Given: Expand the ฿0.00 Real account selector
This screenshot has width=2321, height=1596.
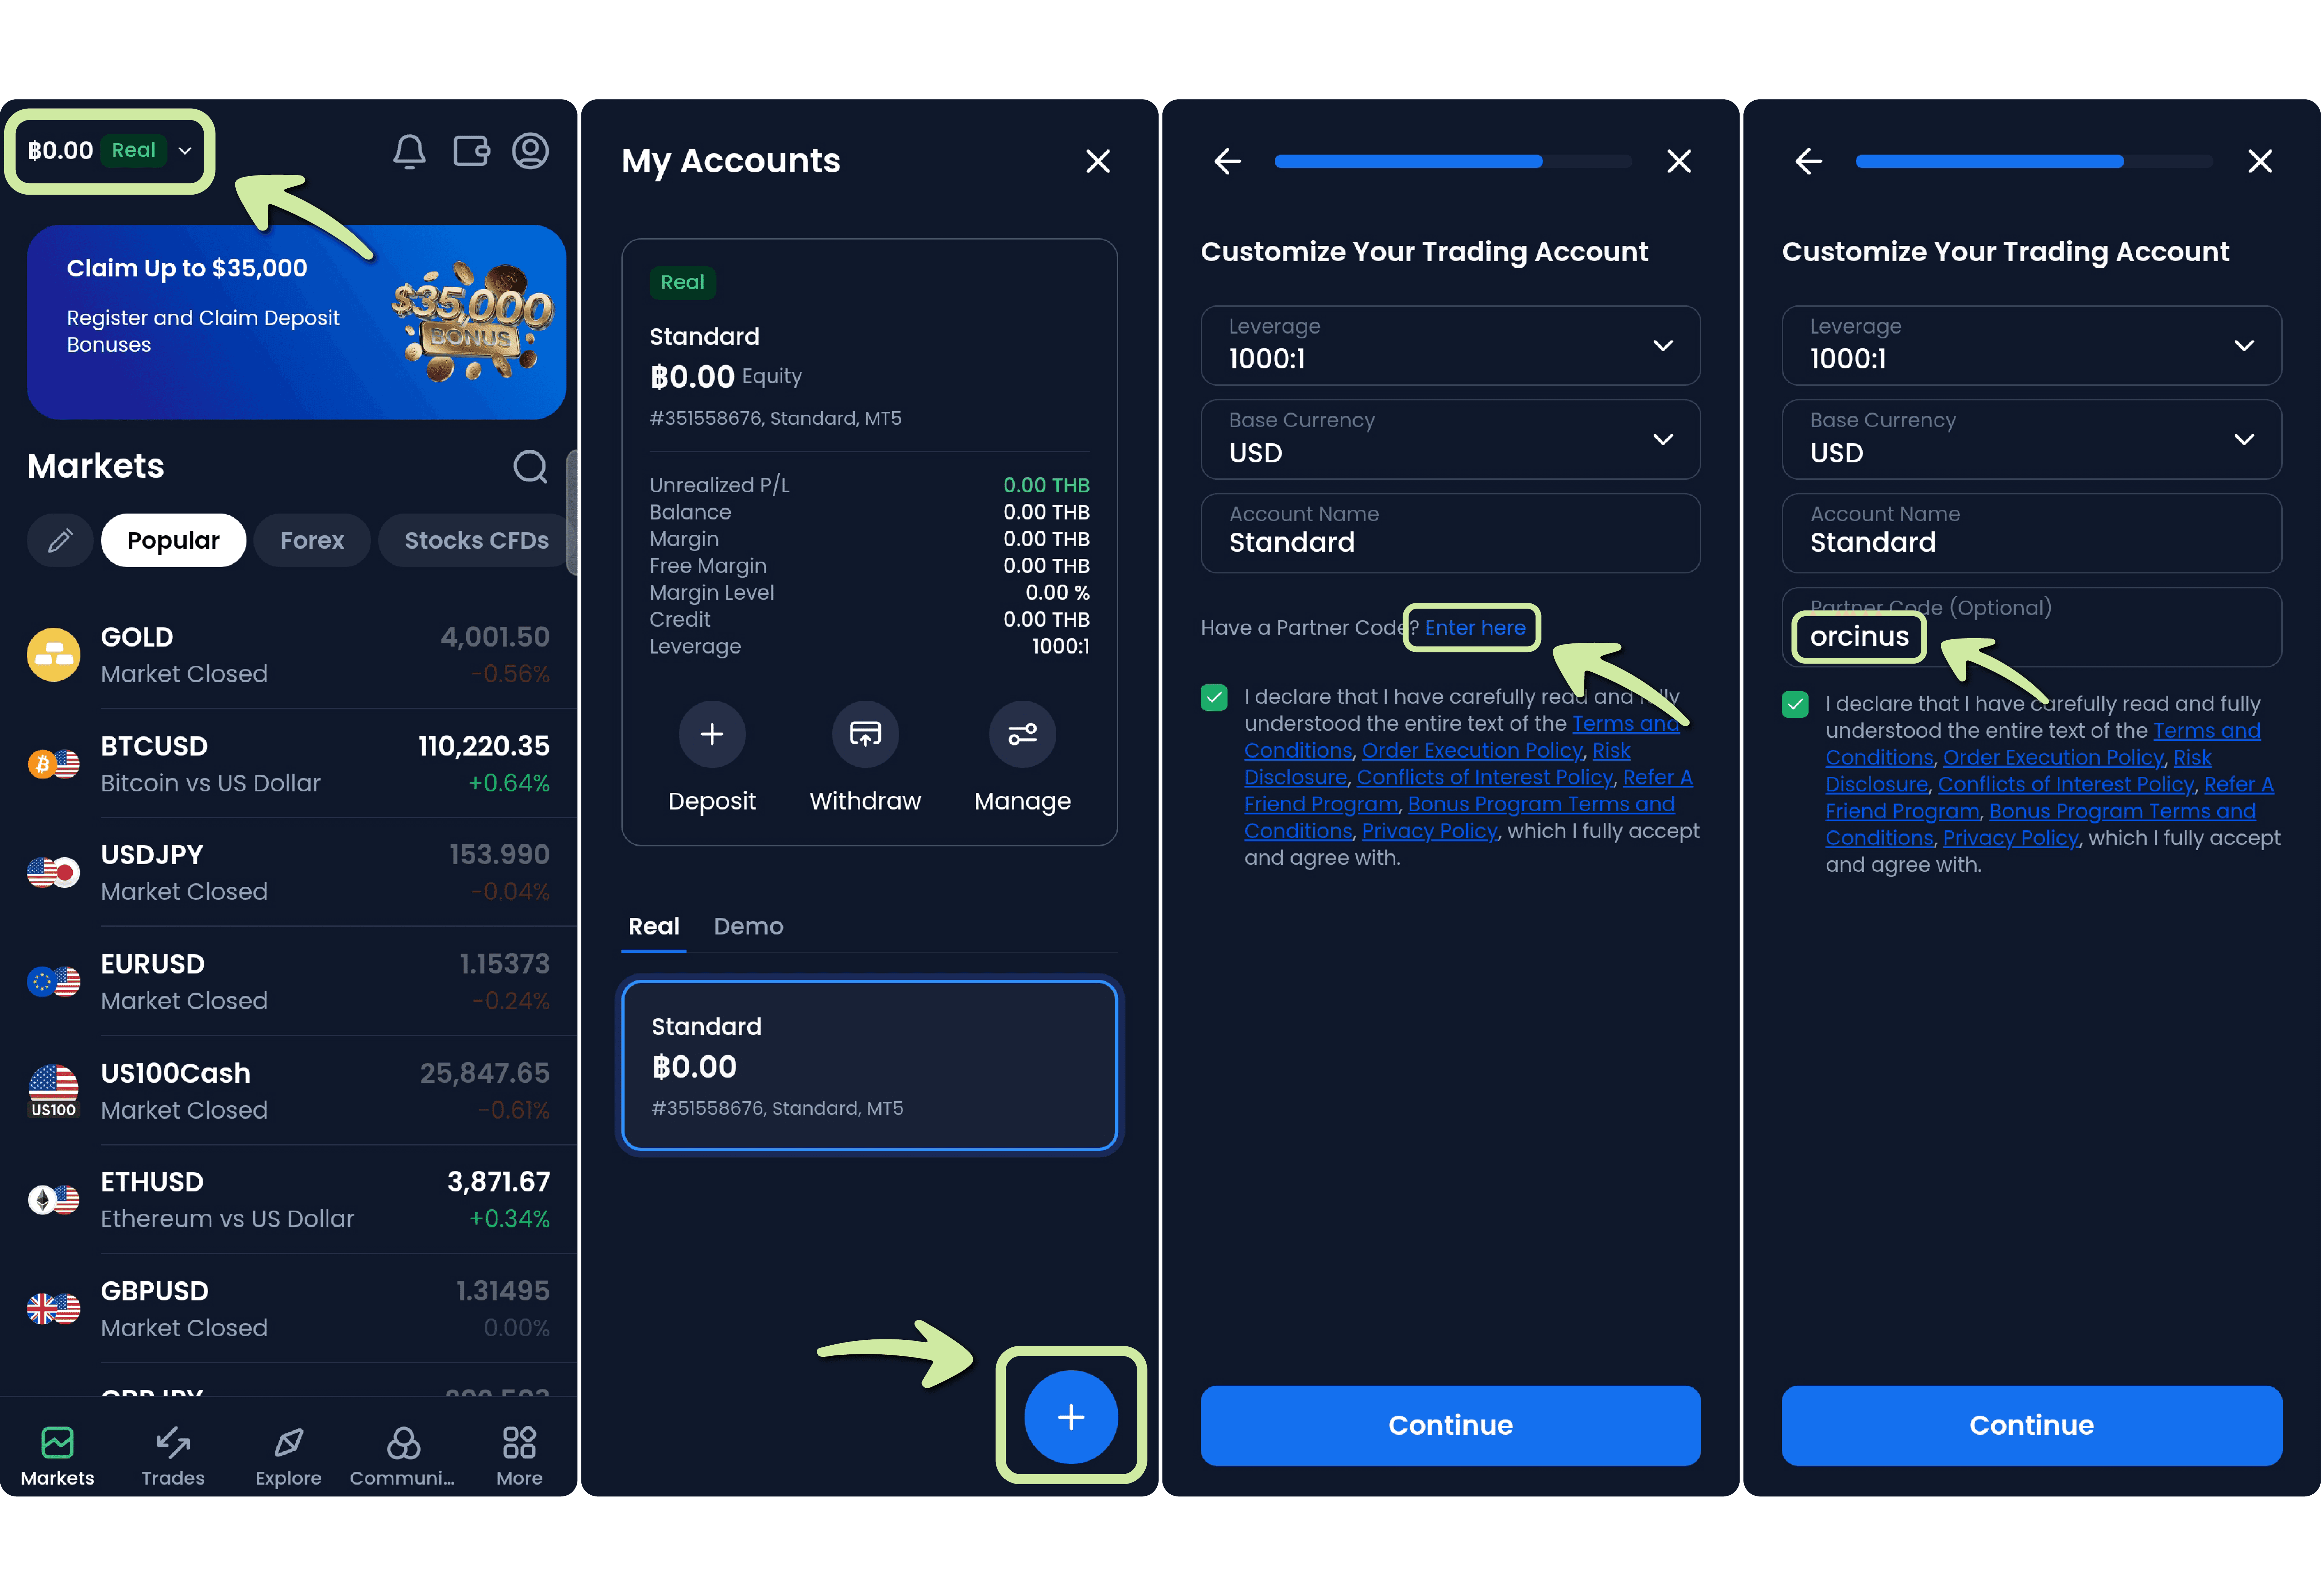Looking at the screenshot, I should click(x=110, y=151).
